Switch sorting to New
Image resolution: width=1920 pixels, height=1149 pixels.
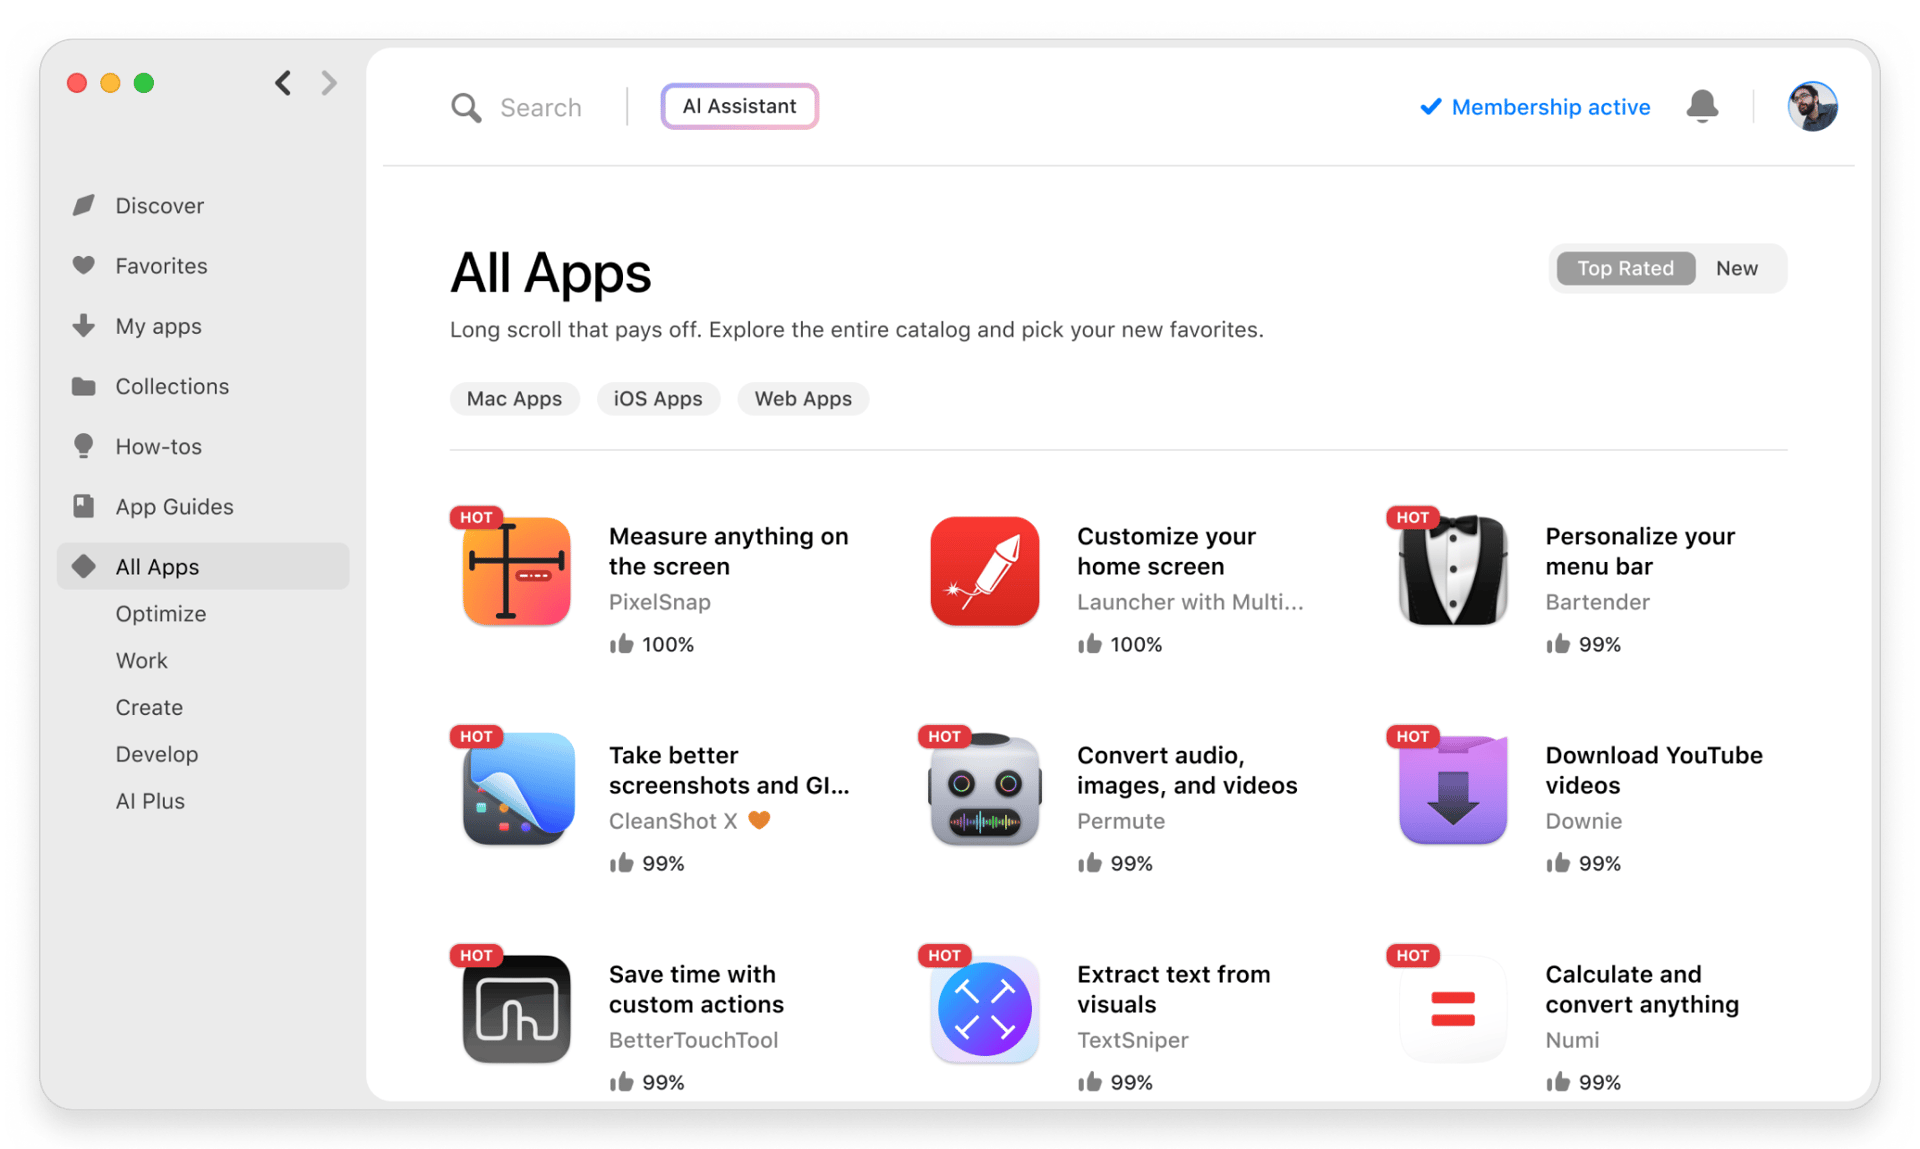coord(1737,268)
